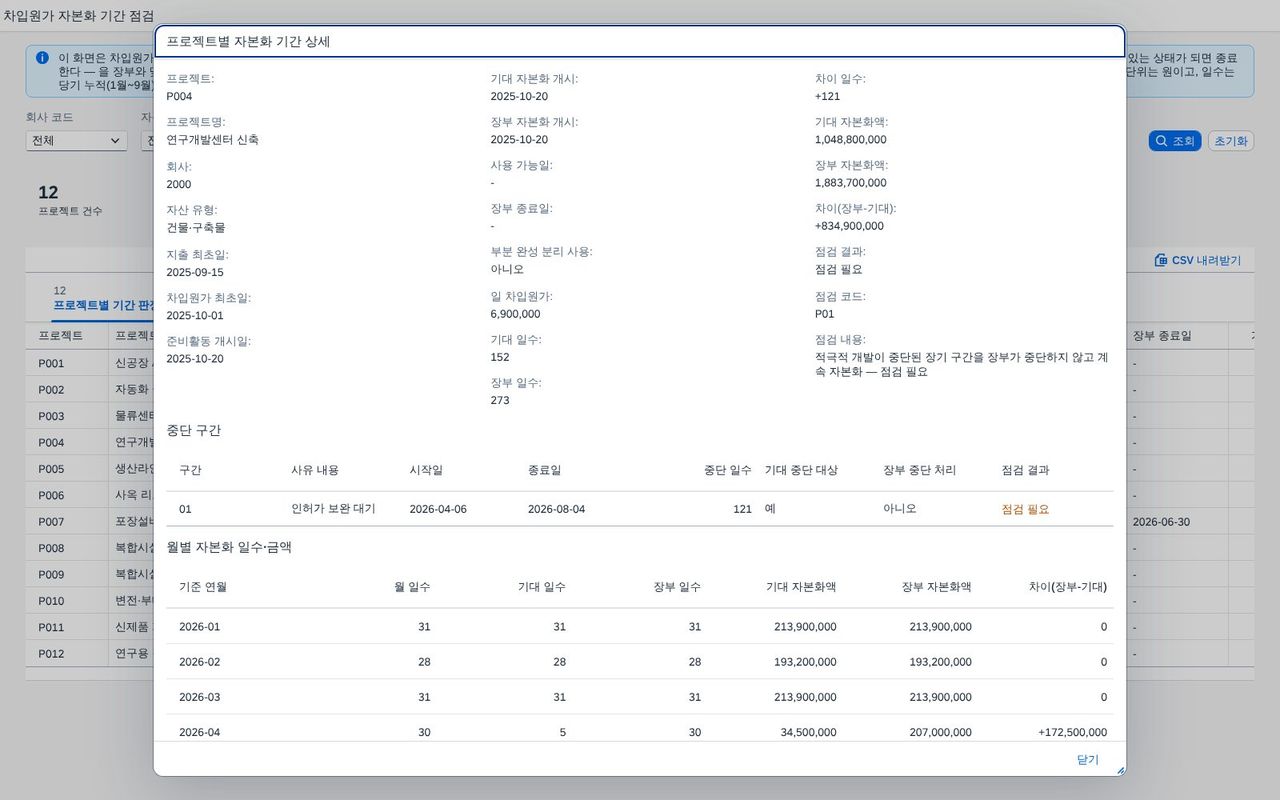Click the 2026-03 row in monthly table
The image size is (1280, 800).
(640, 697)
